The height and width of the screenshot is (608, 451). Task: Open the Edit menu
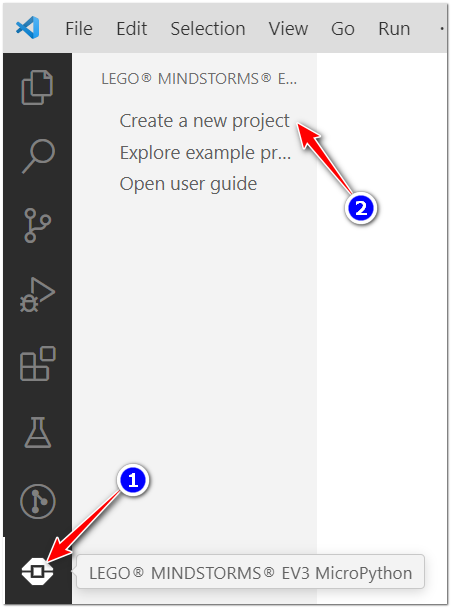tap(131, 29)
